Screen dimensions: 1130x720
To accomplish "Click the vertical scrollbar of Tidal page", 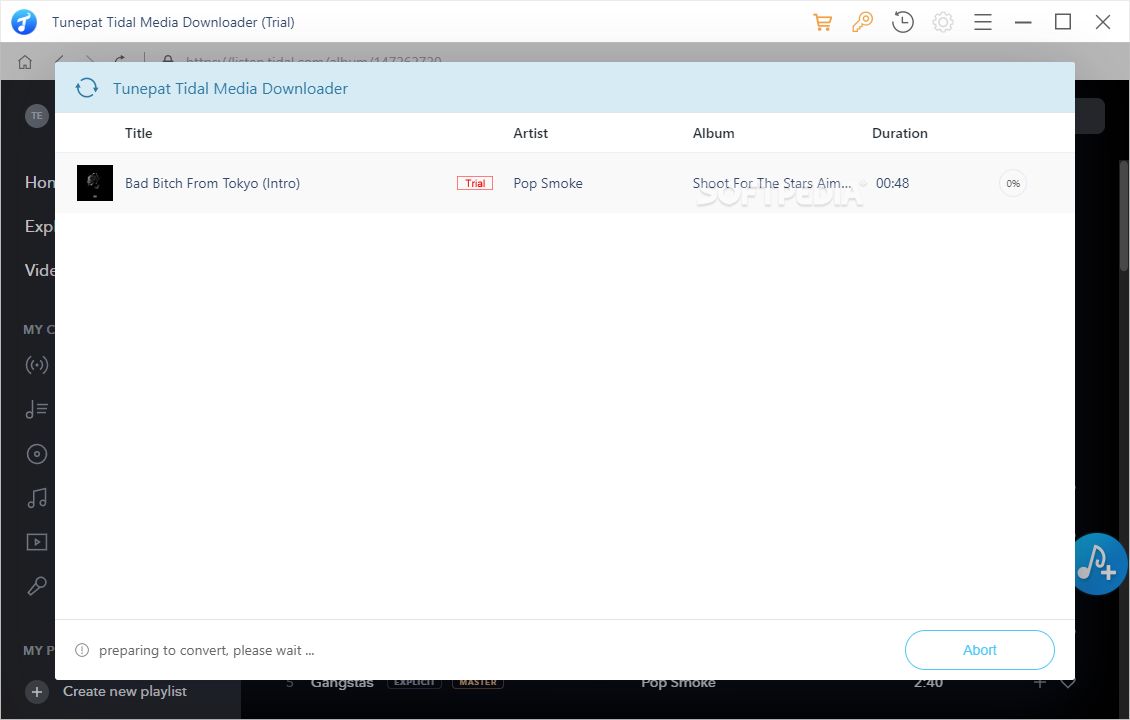I will [x=1124, y=216].
